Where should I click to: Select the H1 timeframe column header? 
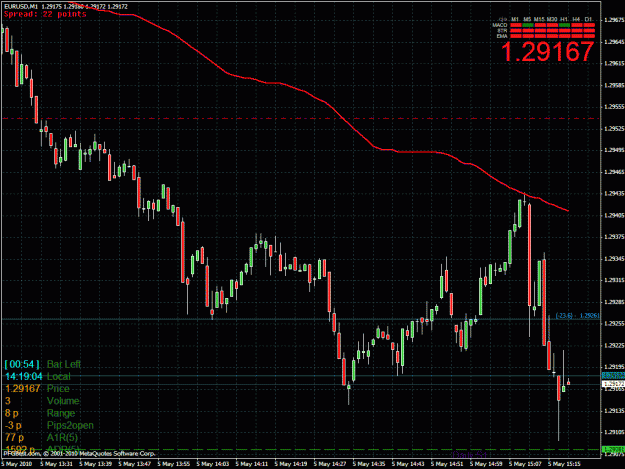(x=564, y=19)
